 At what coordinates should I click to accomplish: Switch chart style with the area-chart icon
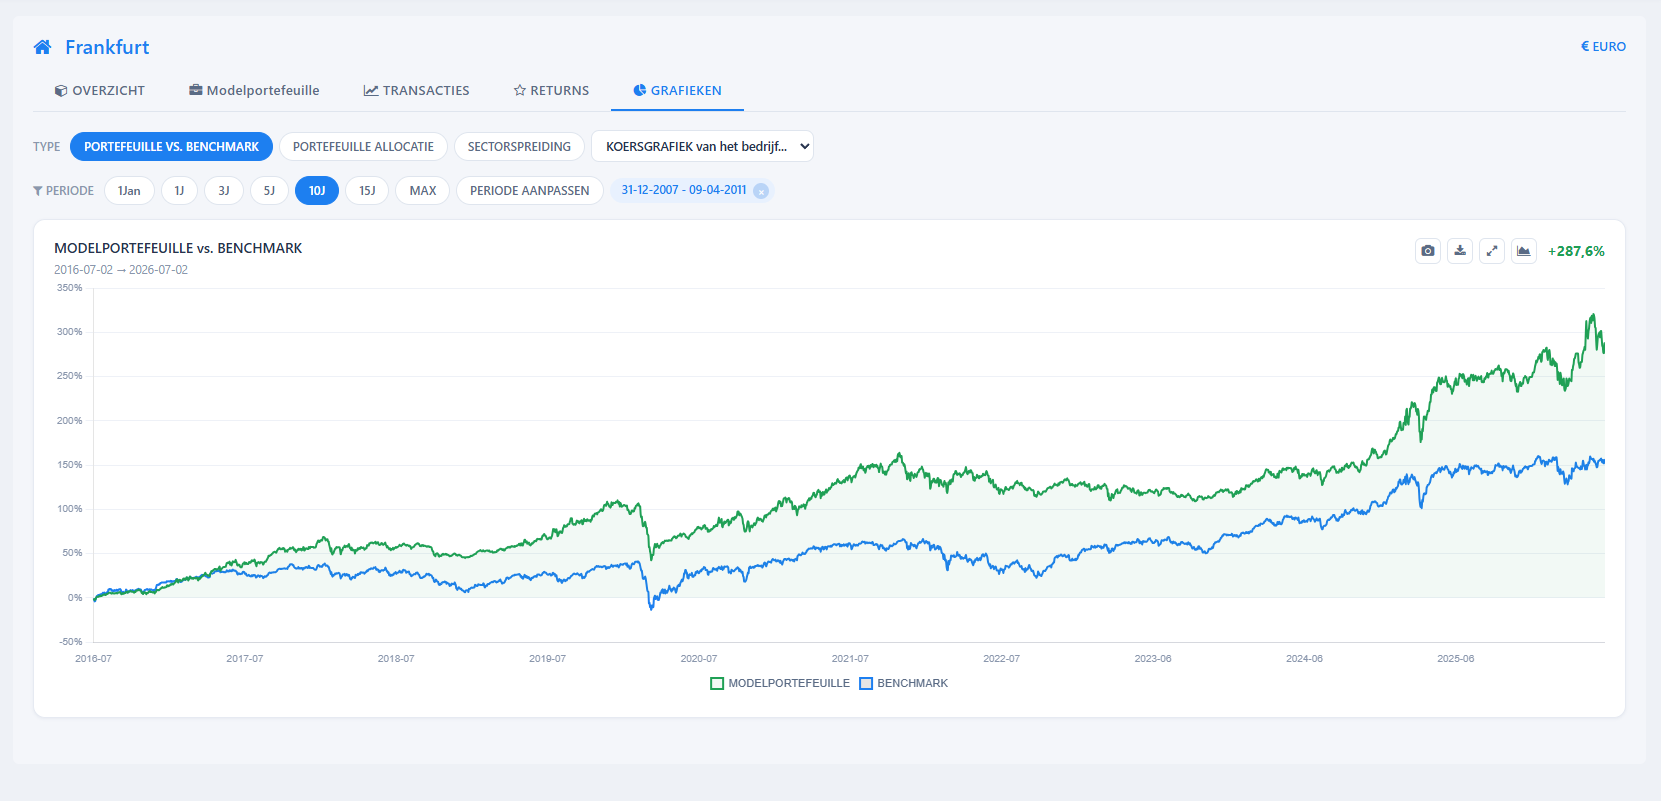click(x=1524, y=251)
